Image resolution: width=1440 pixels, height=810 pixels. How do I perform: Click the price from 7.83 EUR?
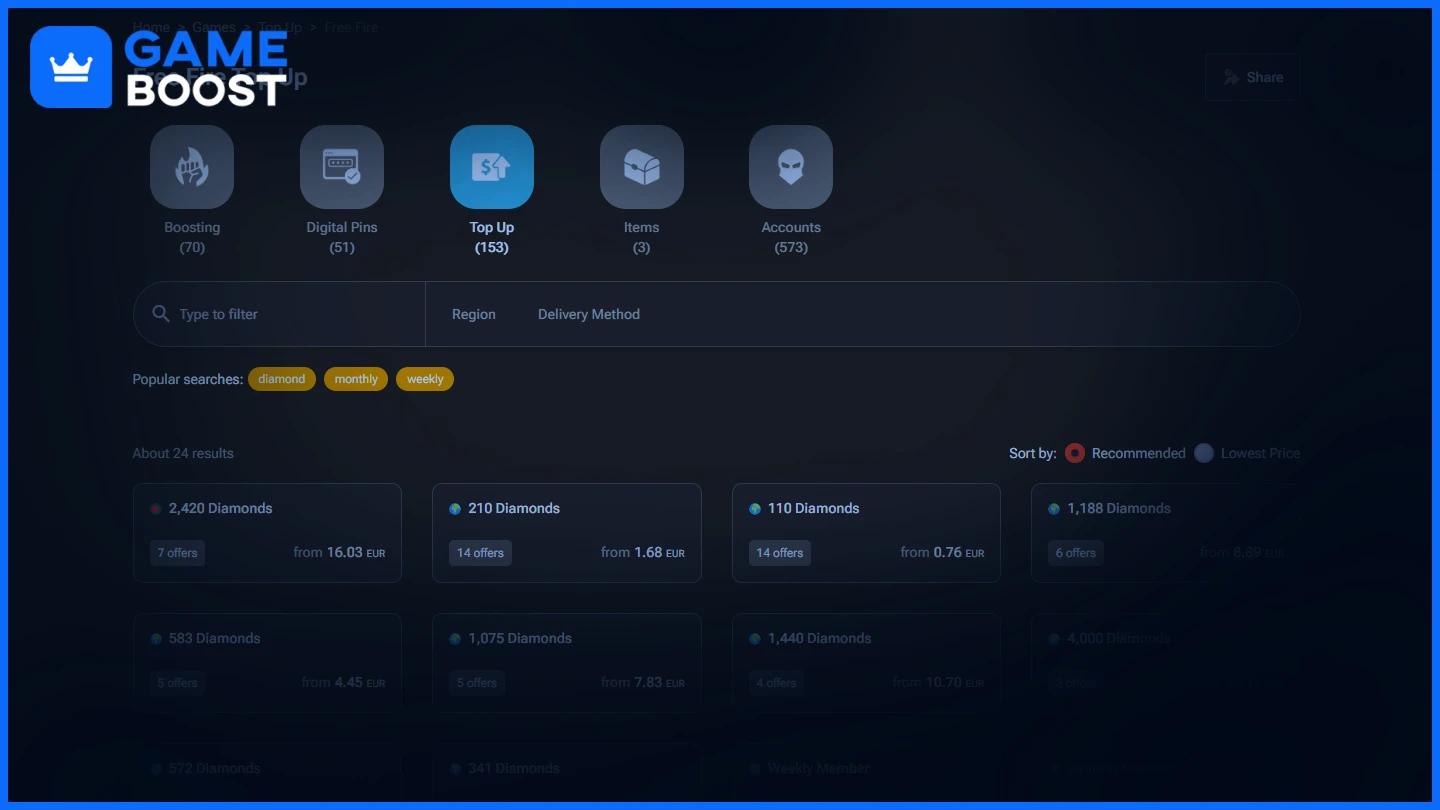coord(643,682)
